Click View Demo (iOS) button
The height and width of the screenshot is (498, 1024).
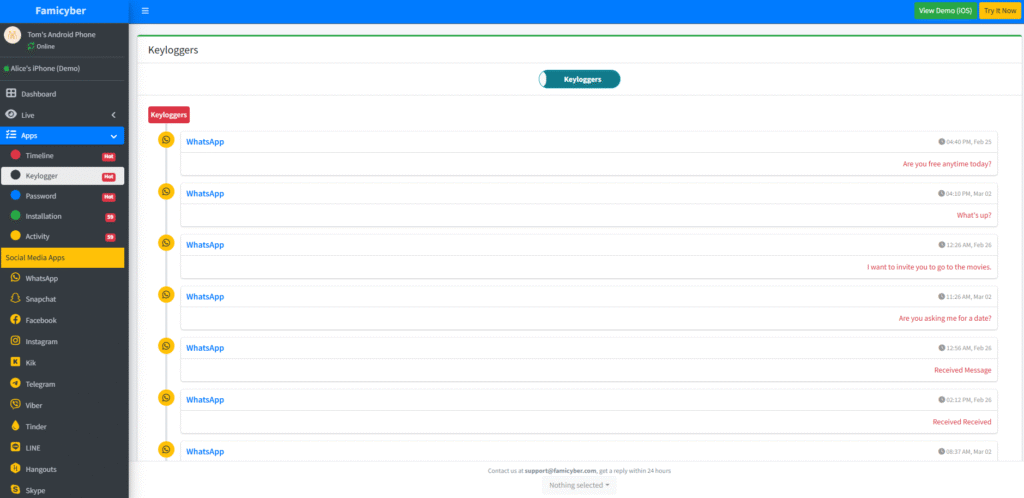[x=945, y=10]
